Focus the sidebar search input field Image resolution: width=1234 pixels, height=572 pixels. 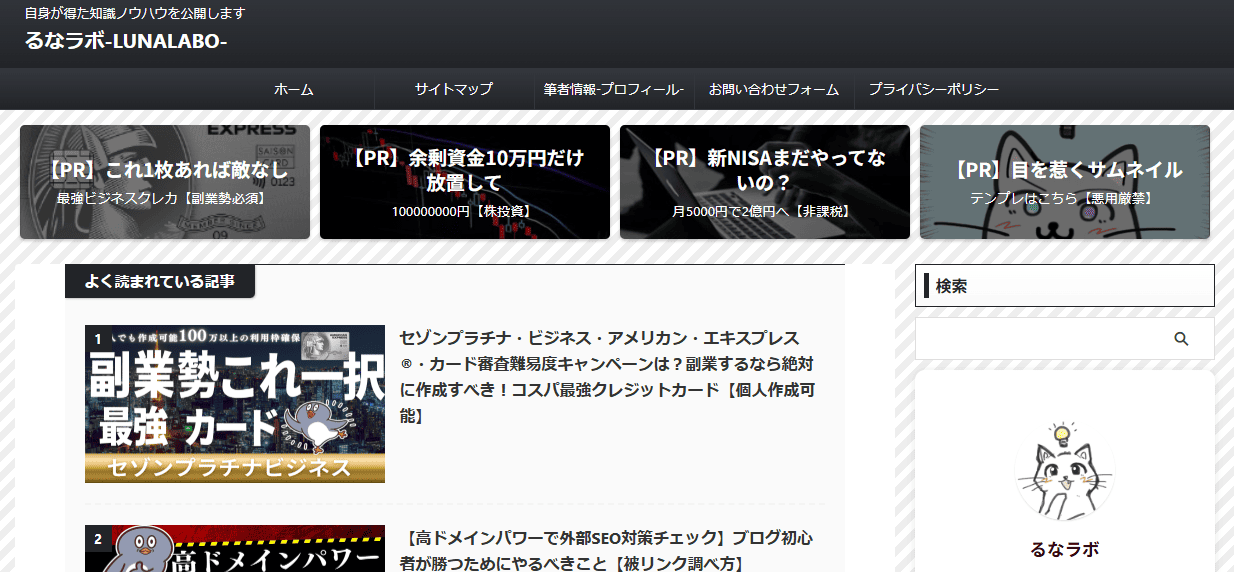1040,339
